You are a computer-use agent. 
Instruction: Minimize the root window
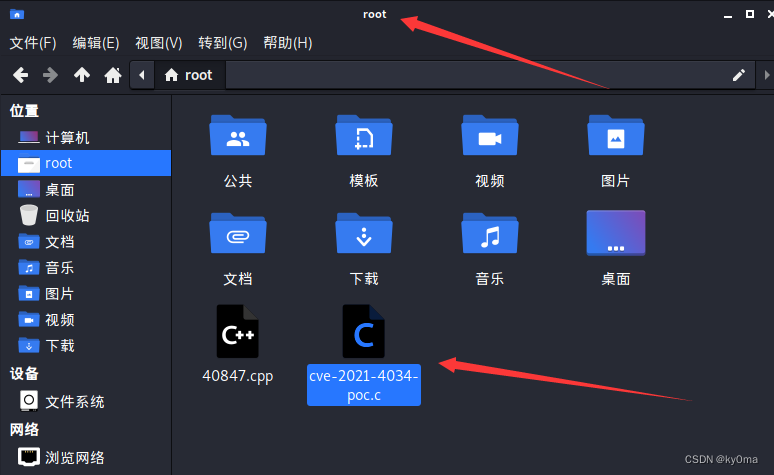pos(728,15)
